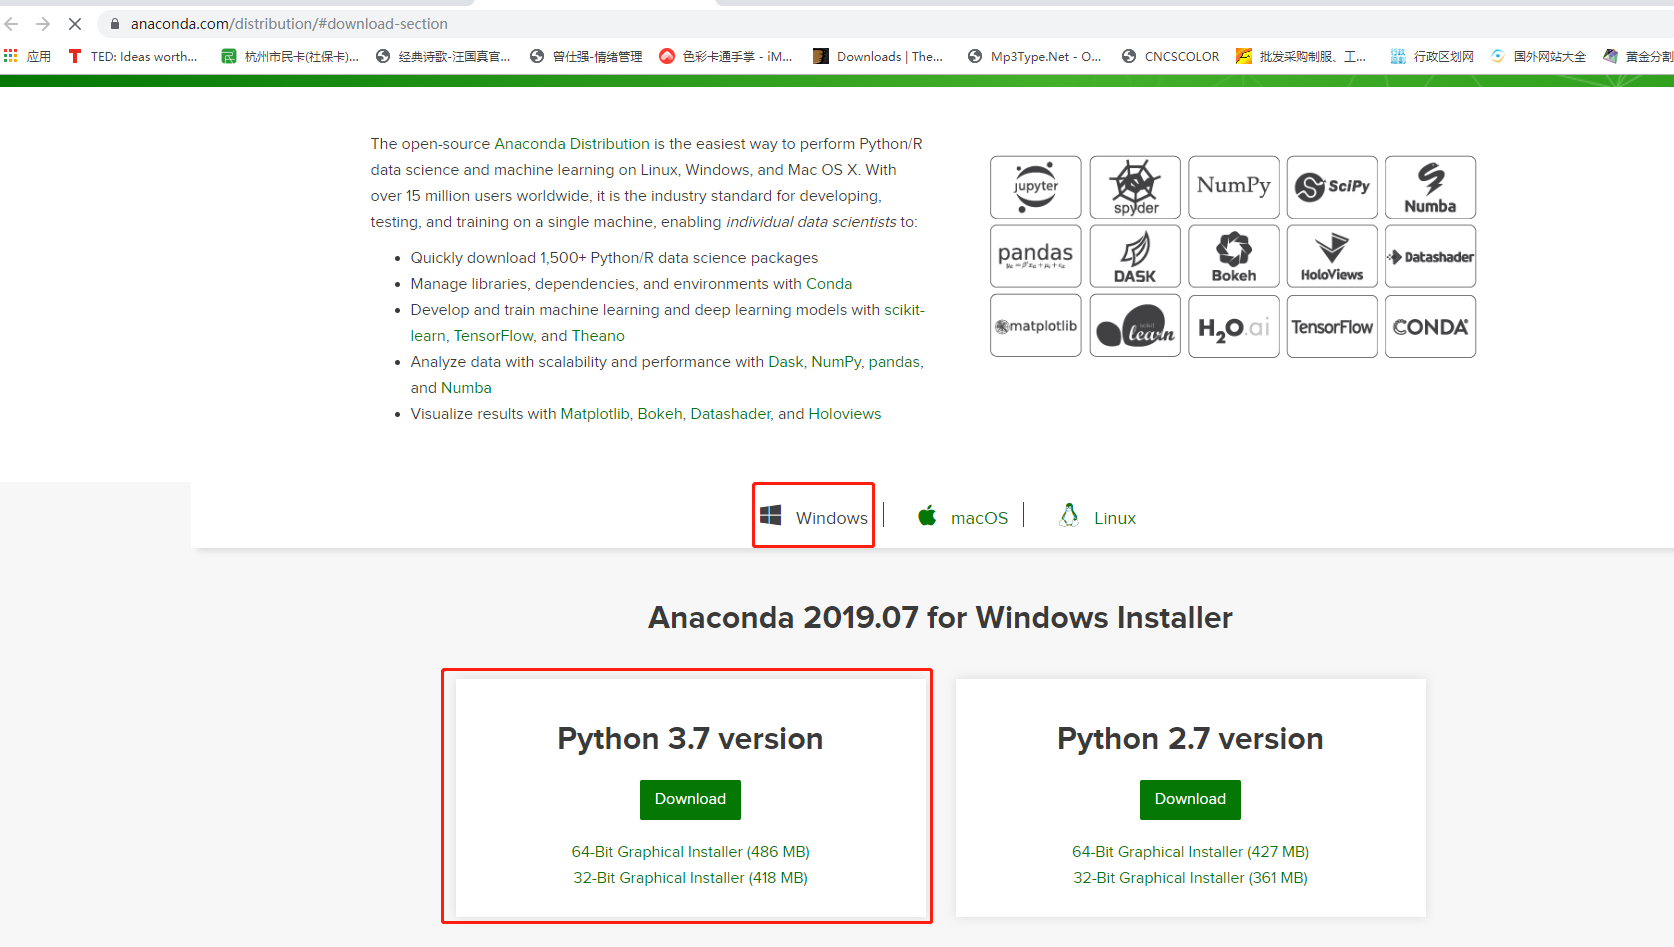
Task: Open 32-Bit Graphical Installer (418 MB) link
Action: point(690,878)
